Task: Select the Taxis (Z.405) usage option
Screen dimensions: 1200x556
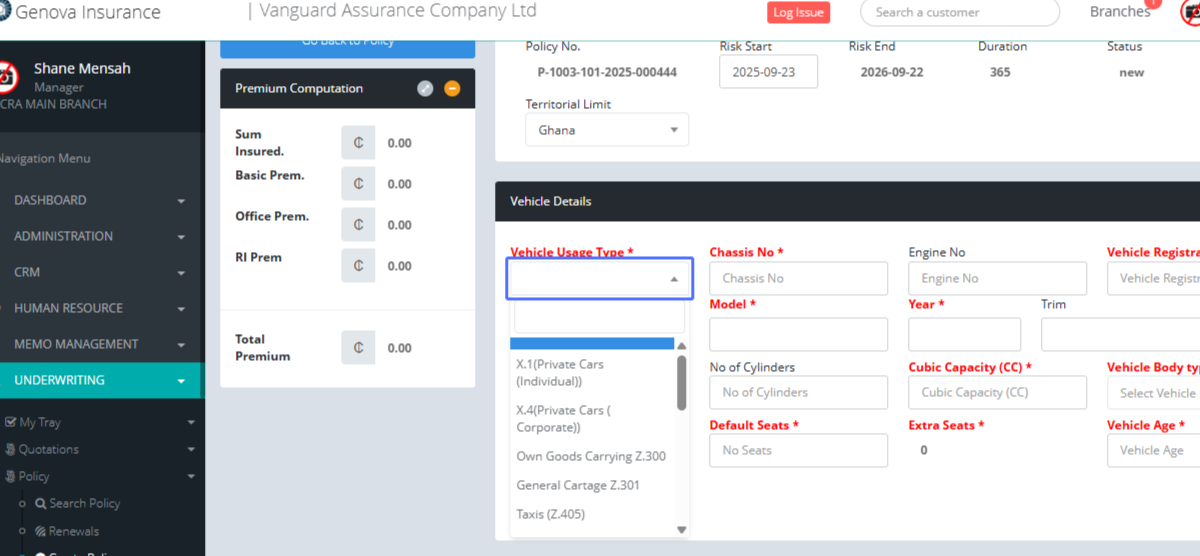Action: pos(550,514)
